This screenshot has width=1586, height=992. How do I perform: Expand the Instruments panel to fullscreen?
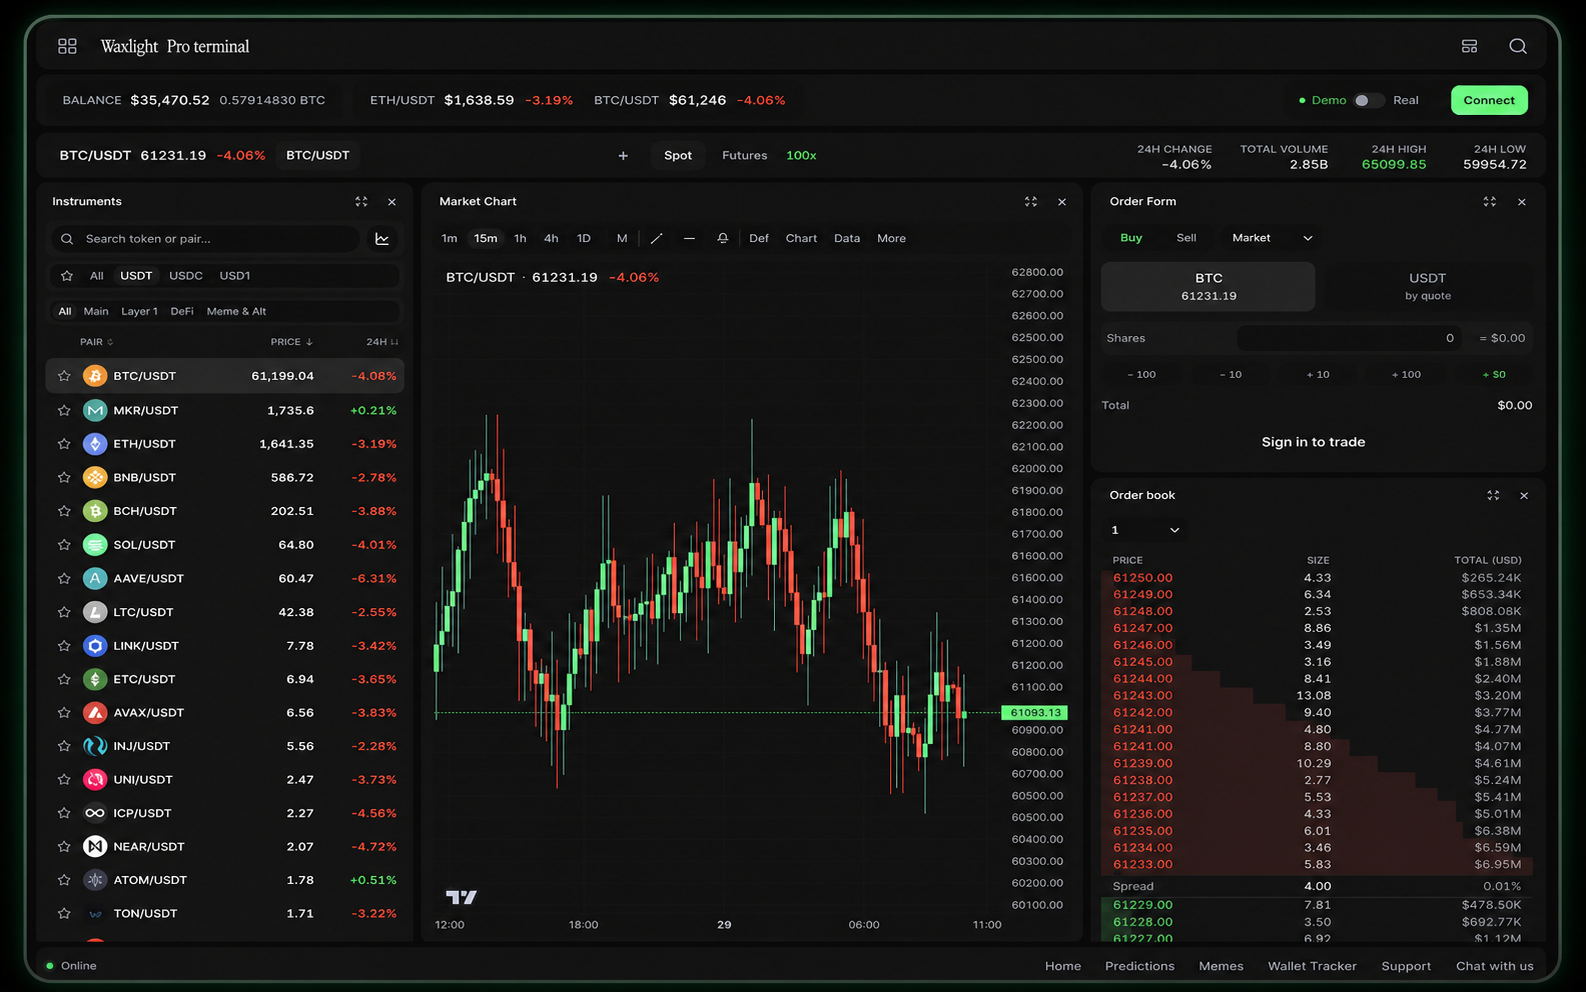pos(361,201)
